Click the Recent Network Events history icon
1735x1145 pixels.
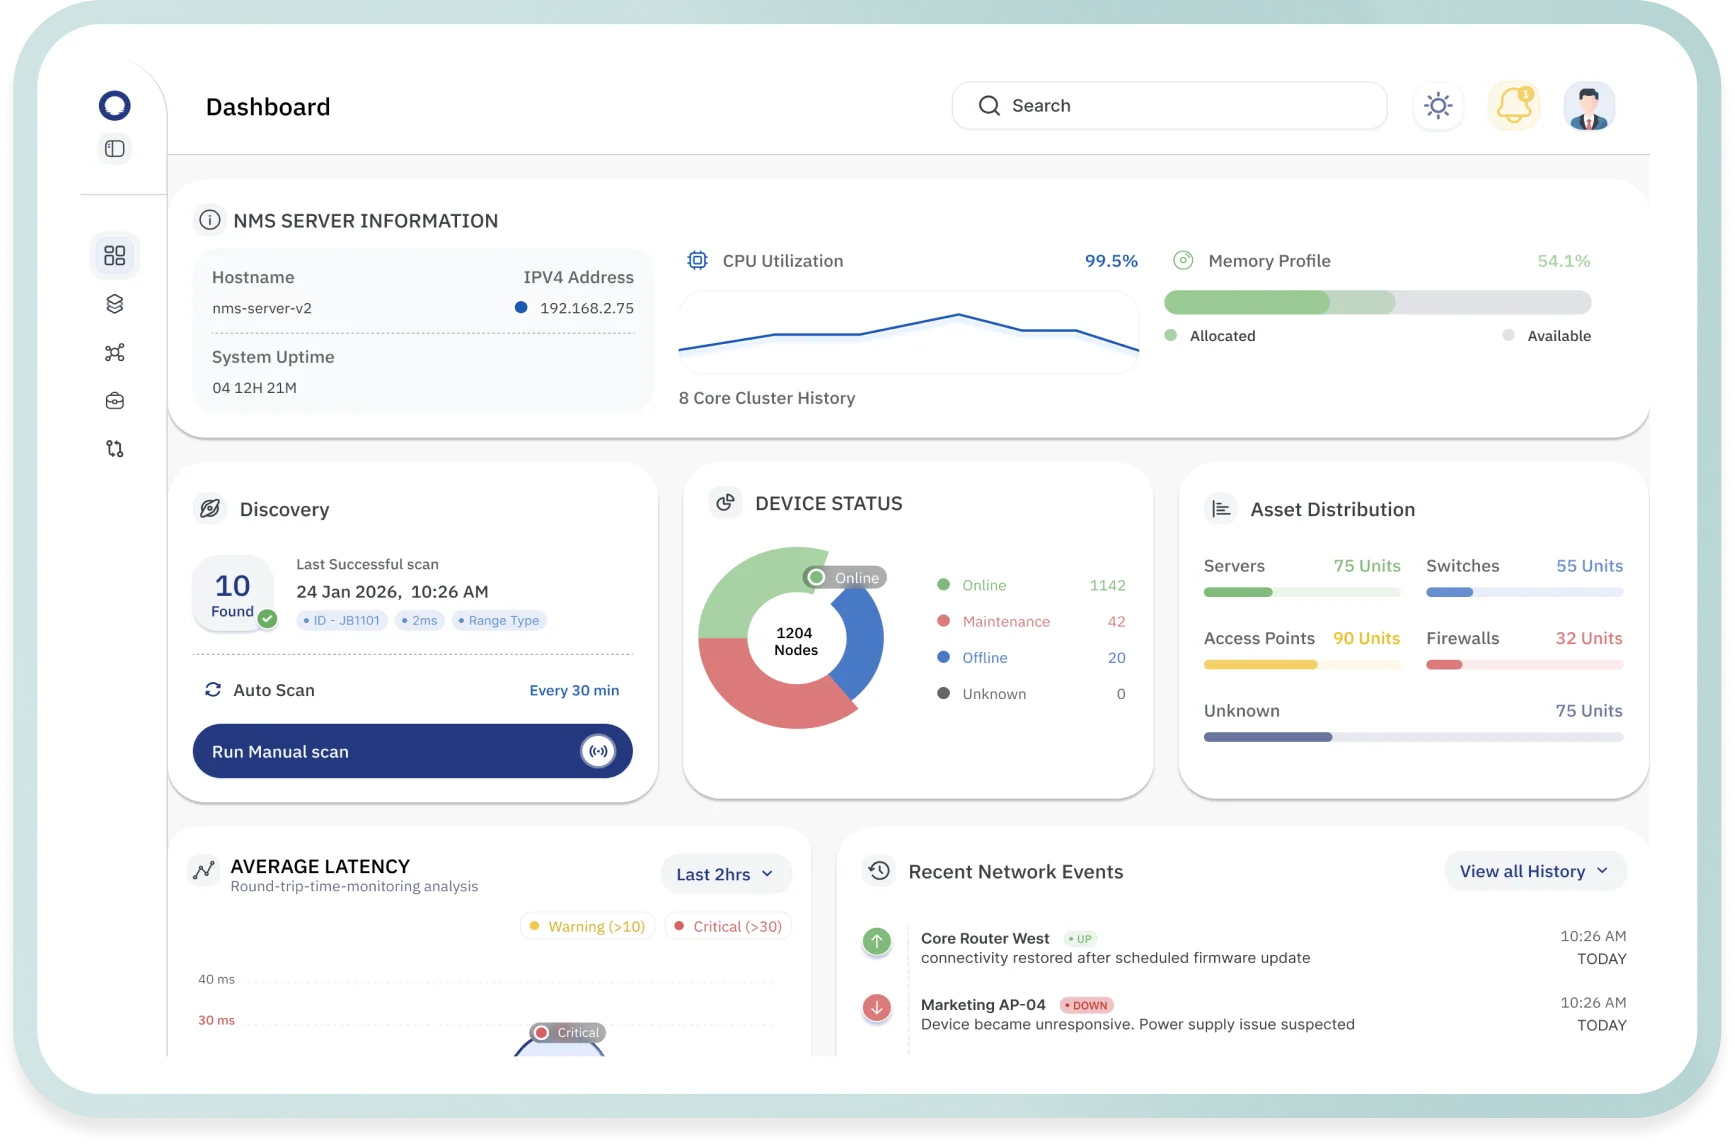coord(879,871)
